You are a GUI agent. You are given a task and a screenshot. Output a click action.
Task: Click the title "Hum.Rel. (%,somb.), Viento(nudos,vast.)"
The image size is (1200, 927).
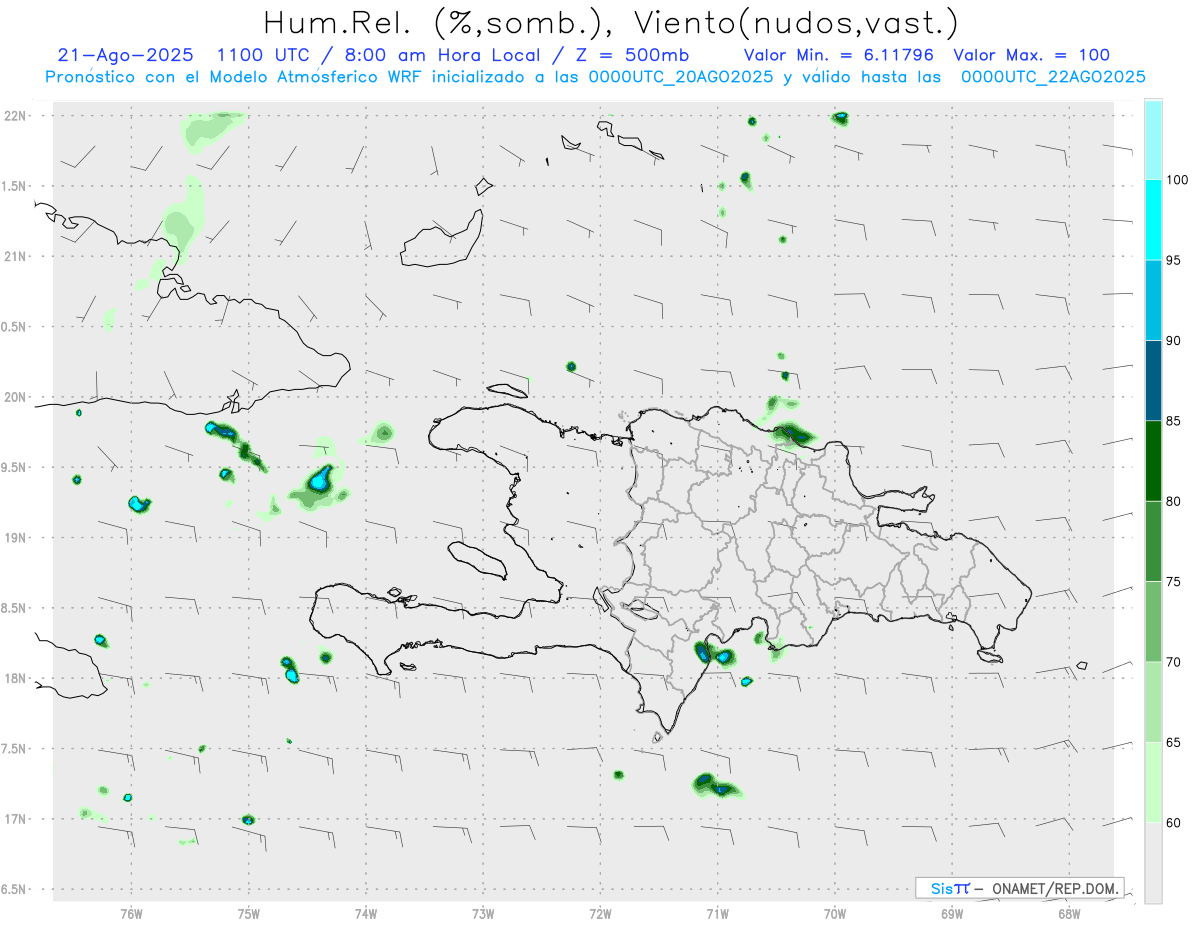(x=610, y=22)
